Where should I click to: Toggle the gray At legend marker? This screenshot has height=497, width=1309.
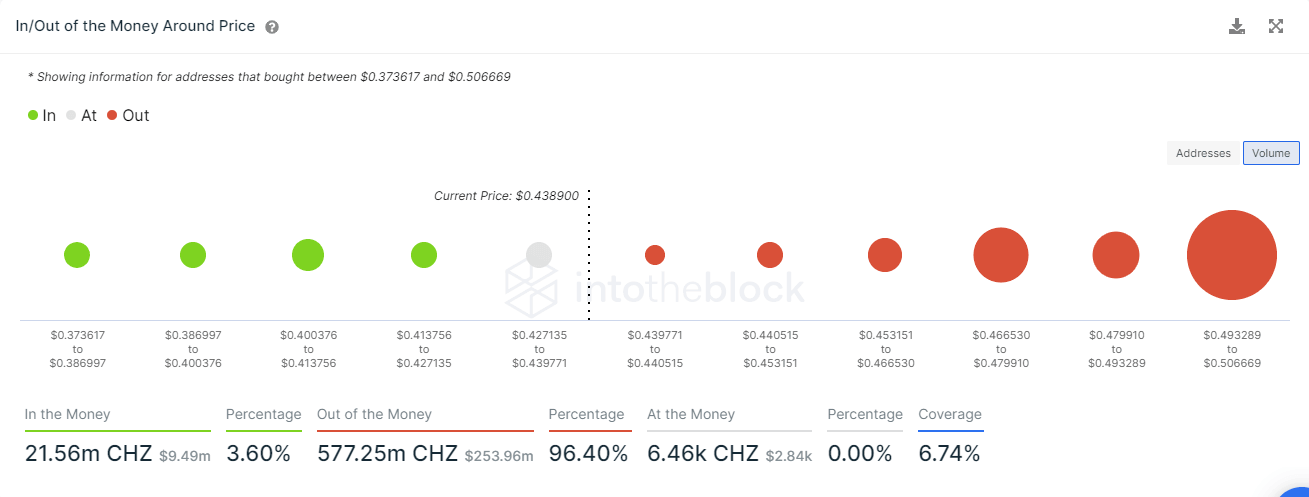pyautogui.click(x=71, y=116)
